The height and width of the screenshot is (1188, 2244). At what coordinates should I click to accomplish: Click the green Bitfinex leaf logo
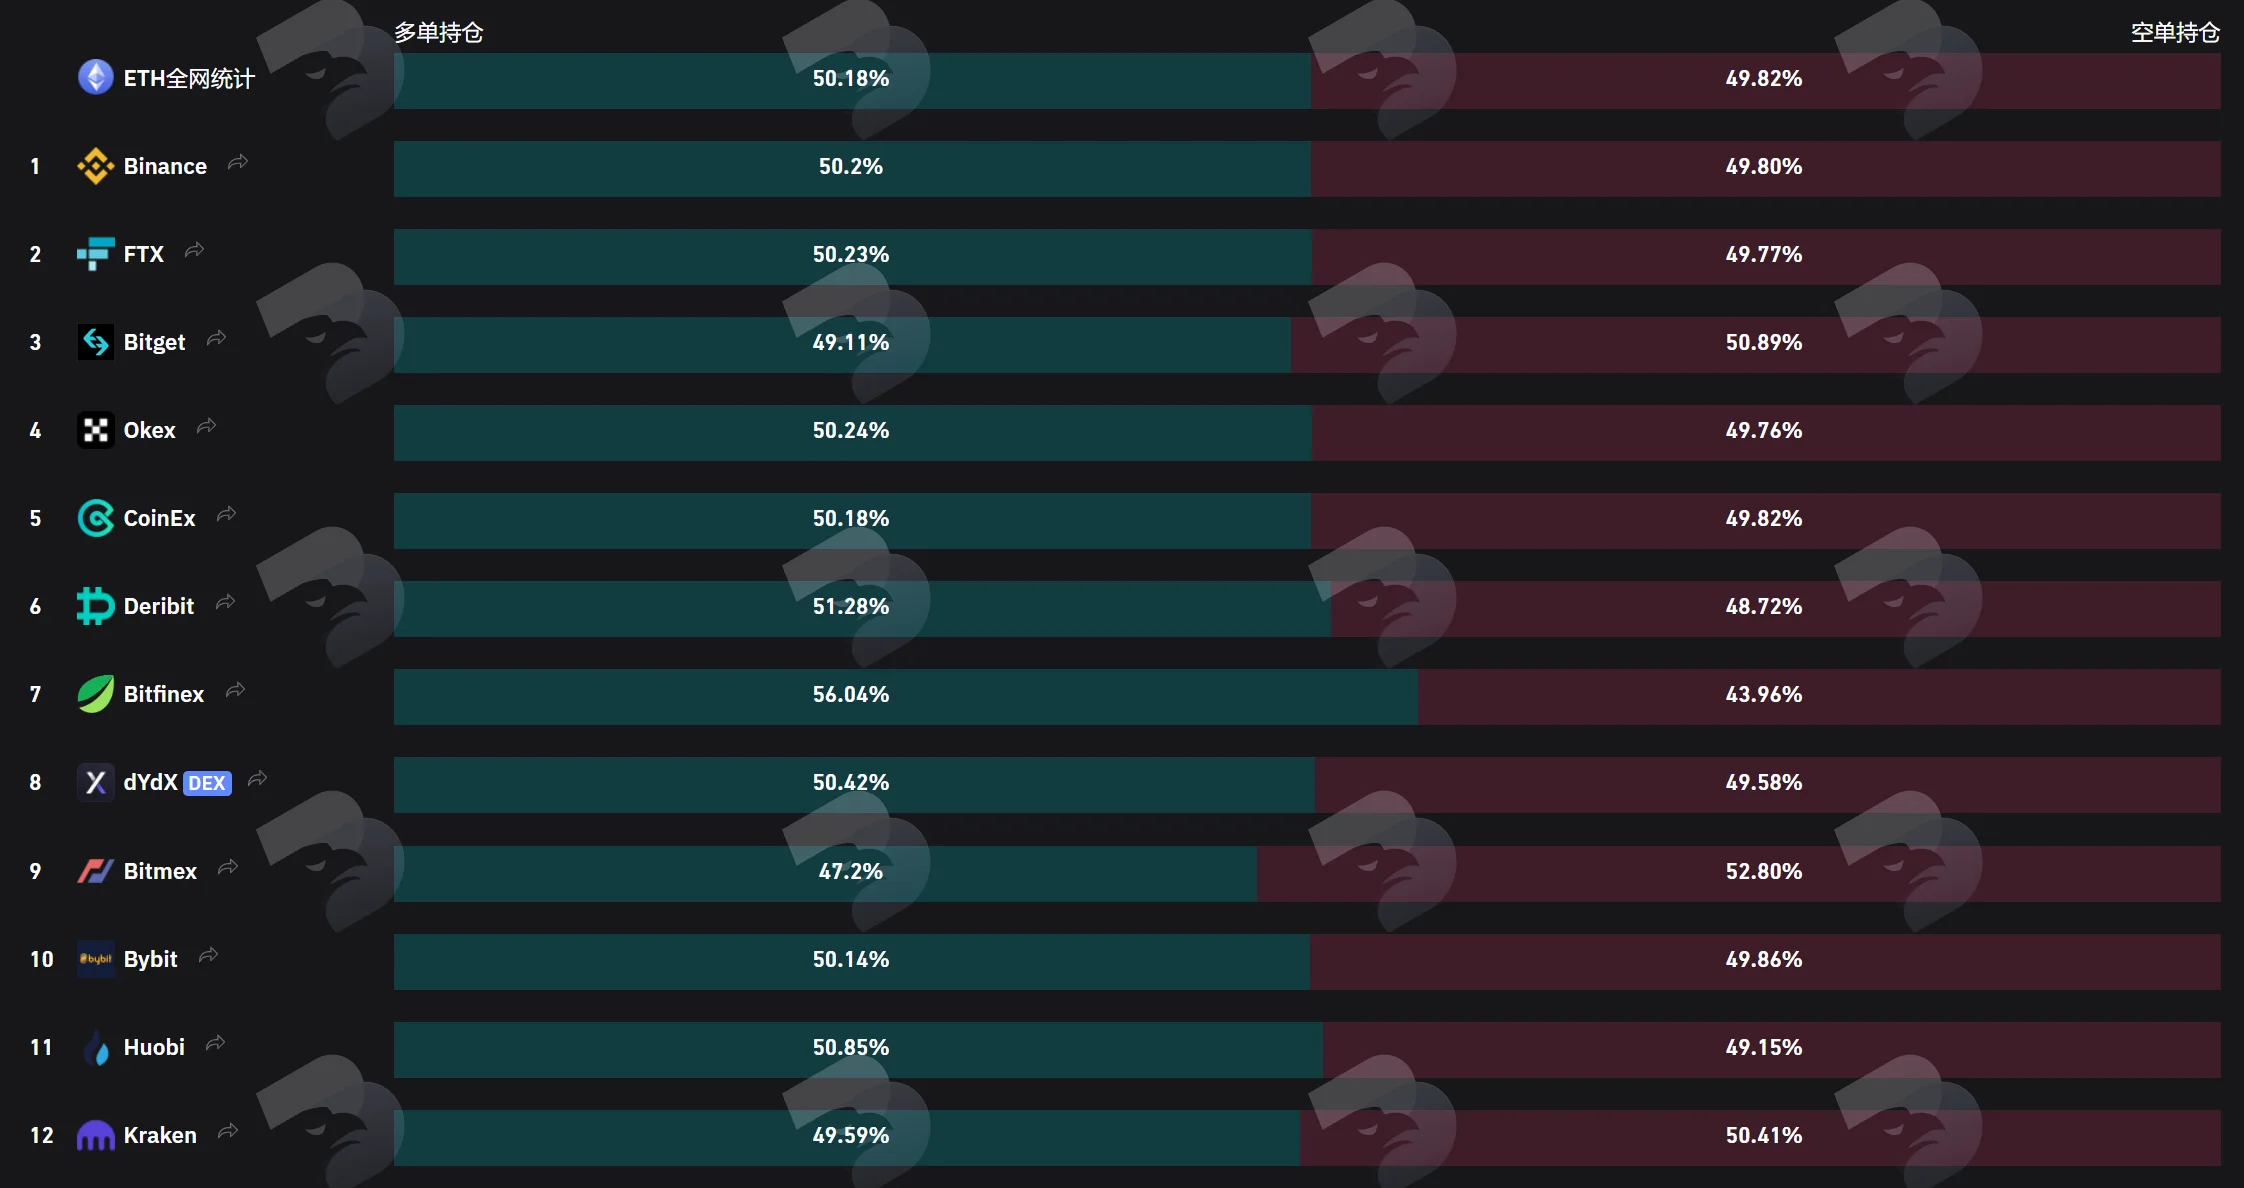[96, 694]
